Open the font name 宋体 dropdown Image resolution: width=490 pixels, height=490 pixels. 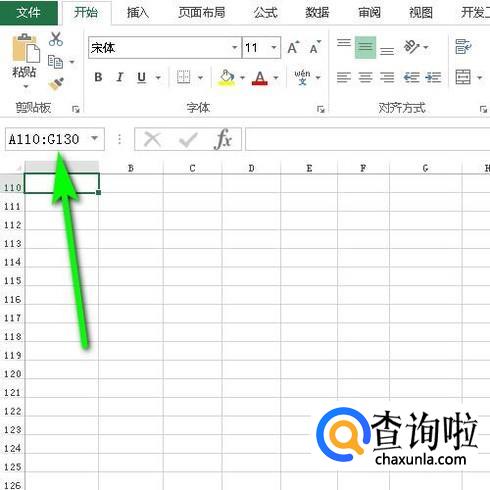pos(235,47)
